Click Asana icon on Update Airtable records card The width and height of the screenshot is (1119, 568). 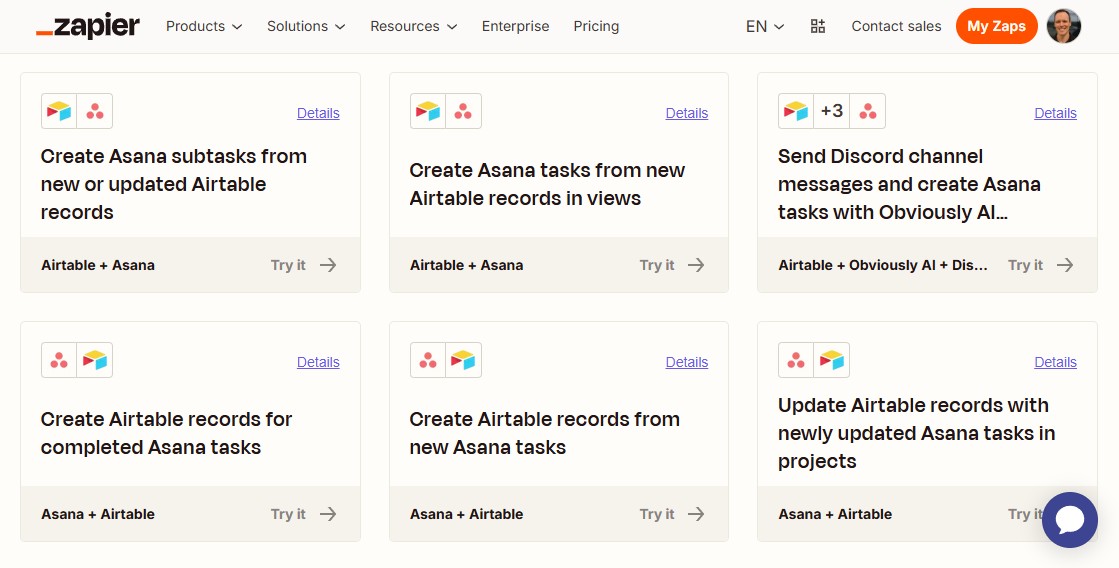coord(796,360)
